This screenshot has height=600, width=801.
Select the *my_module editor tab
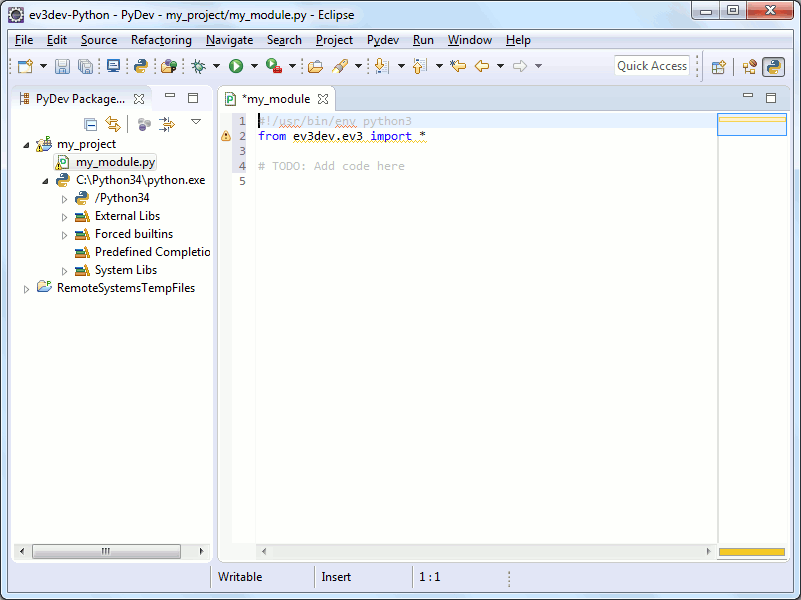tap(276, 99)
